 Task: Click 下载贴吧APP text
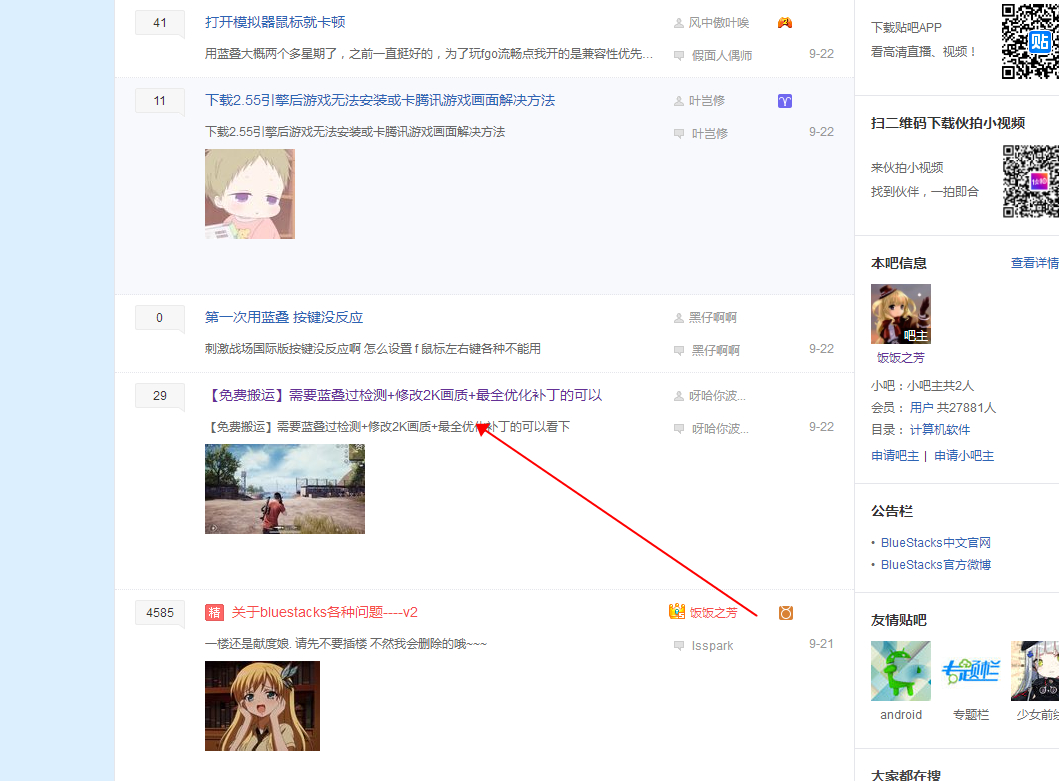point(906,28)
